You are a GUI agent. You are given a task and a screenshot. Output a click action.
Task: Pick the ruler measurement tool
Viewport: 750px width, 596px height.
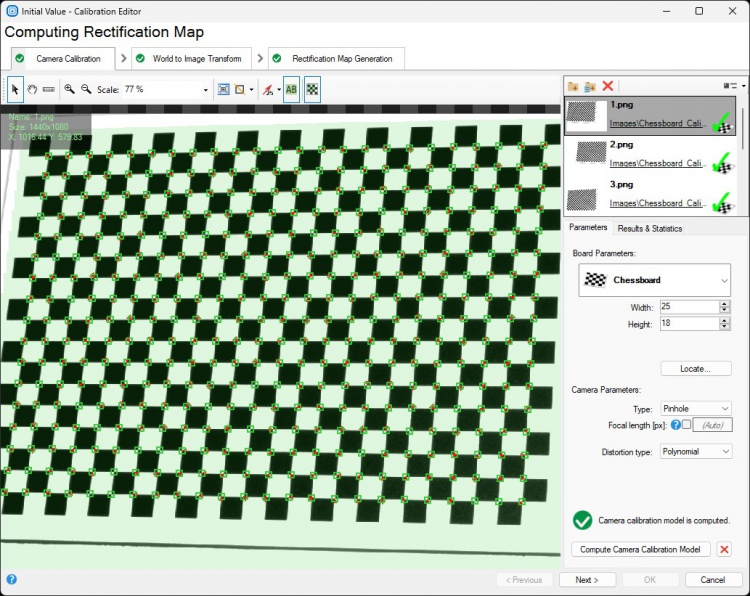(48, 89)
